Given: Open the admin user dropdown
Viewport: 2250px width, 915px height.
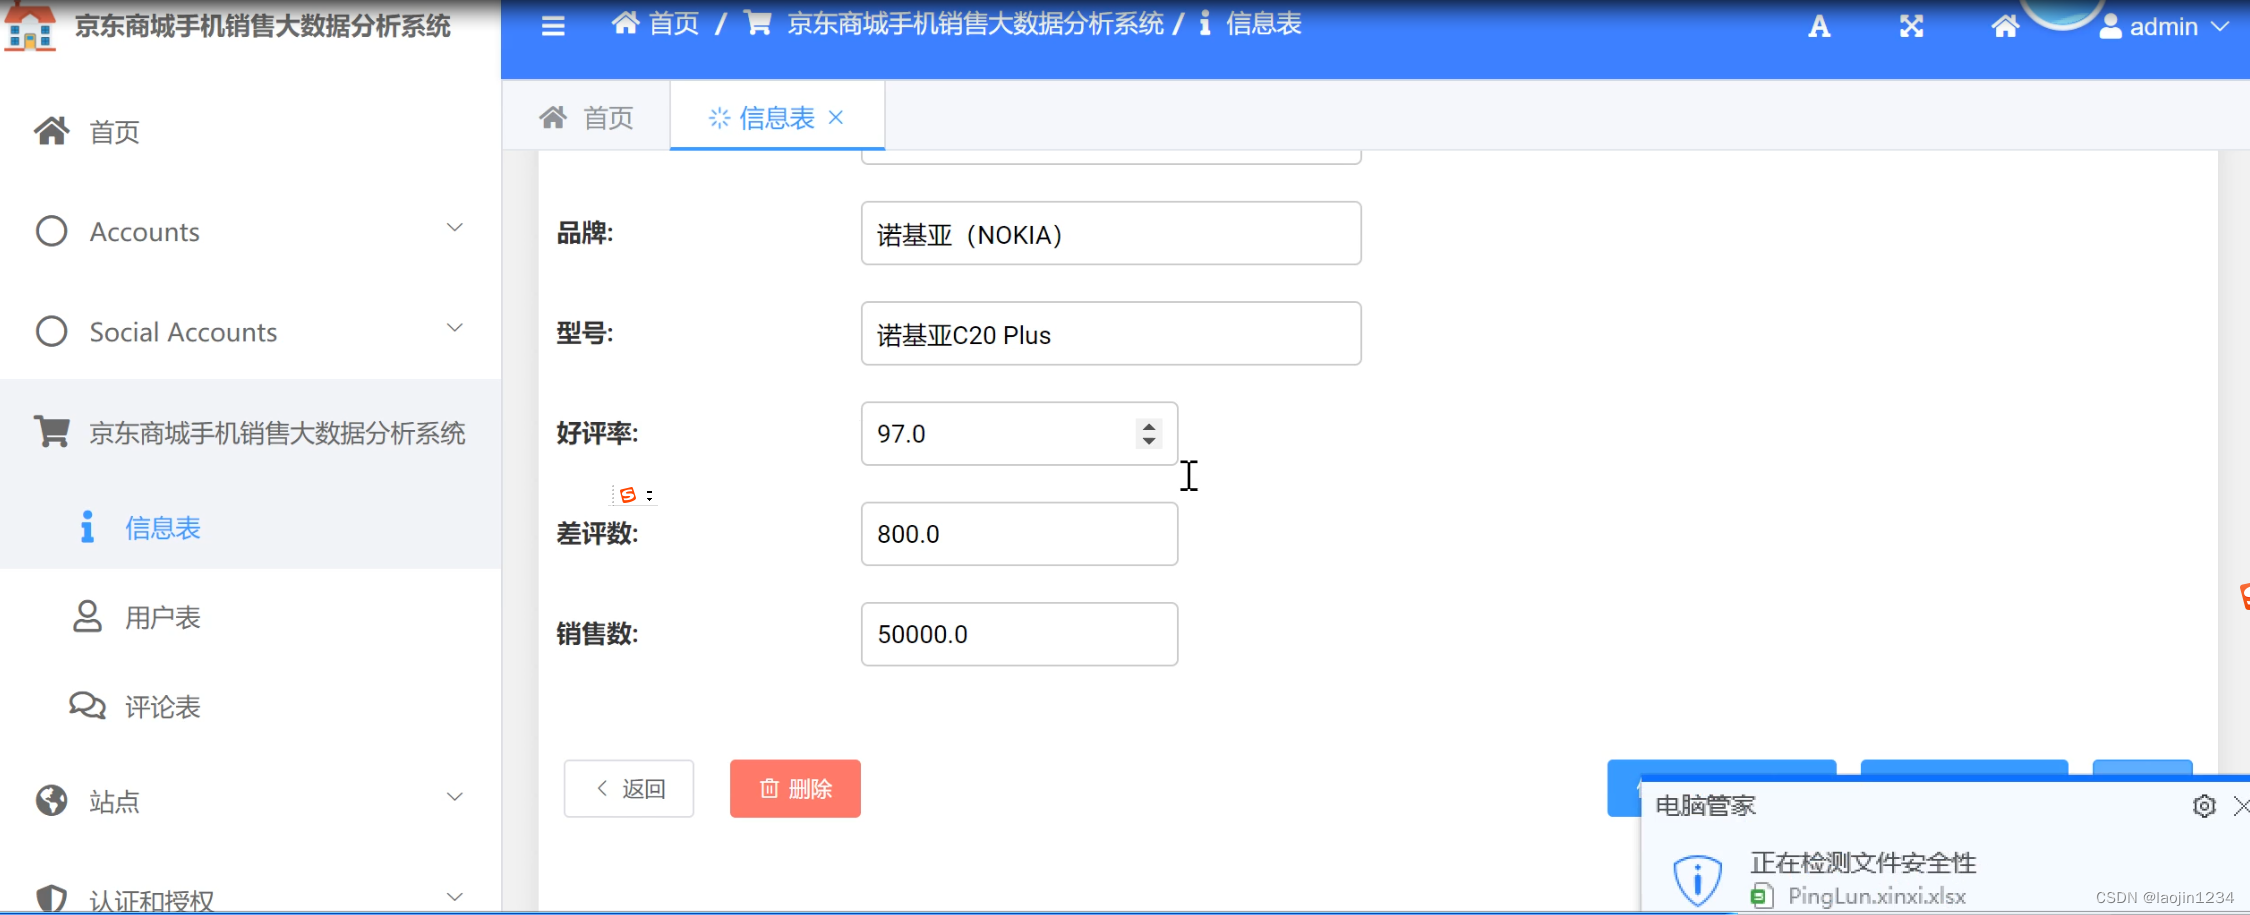Looking at the screenshot, I should coord(2164,27).
